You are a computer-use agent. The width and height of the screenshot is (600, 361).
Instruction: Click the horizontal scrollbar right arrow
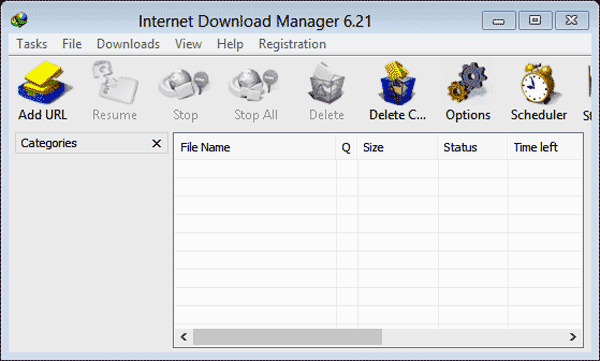(572, 337)
